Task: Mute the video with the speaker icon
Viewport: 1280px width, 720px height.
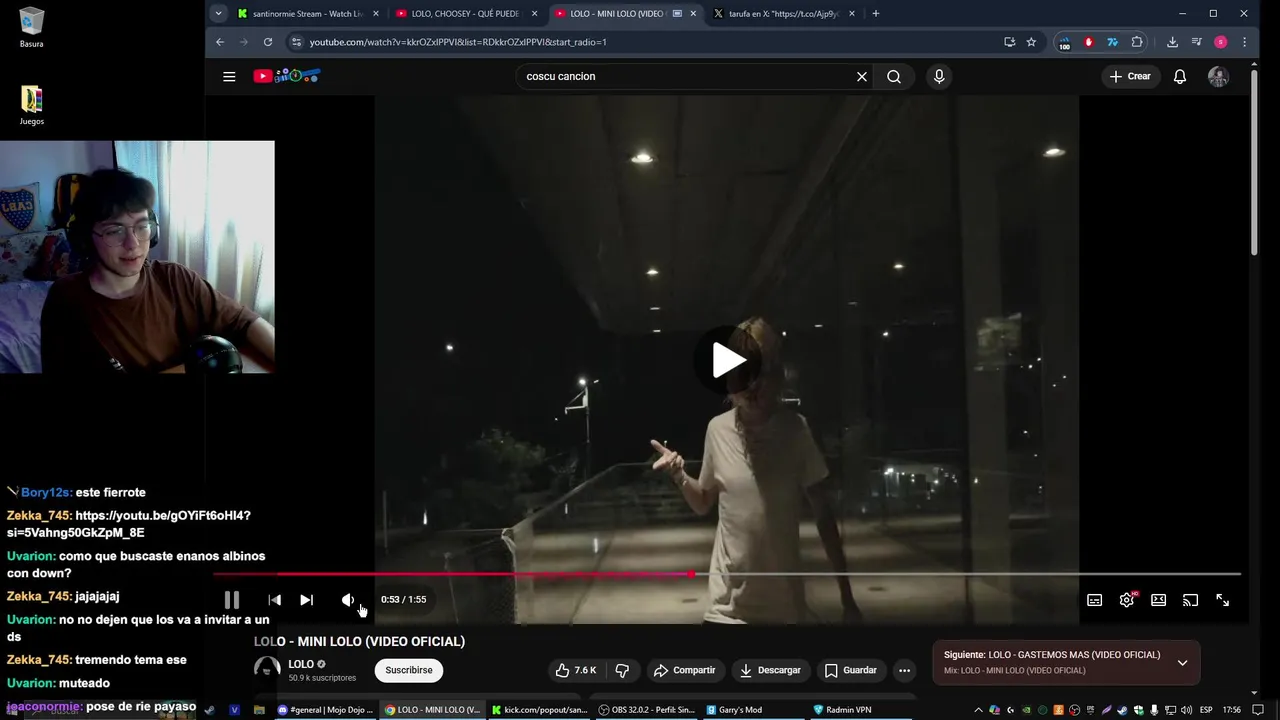Action: click(347, 600)
